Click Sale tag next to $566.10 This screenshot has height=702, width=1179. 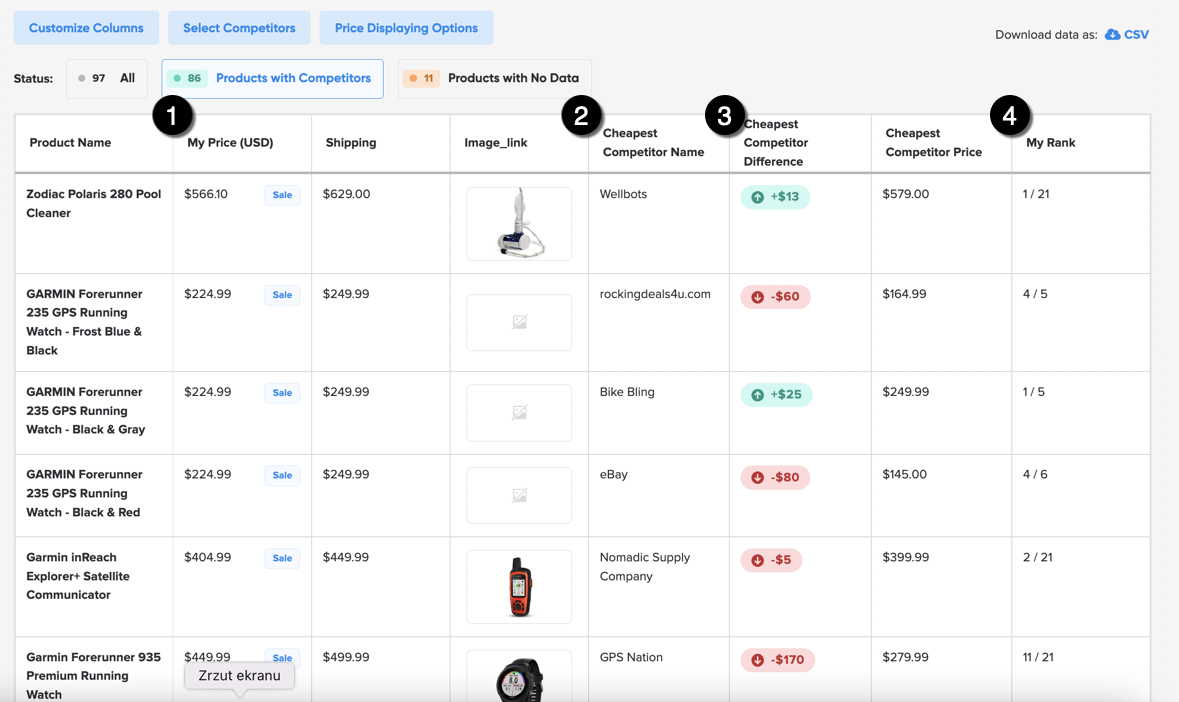[x=282, y=195]
